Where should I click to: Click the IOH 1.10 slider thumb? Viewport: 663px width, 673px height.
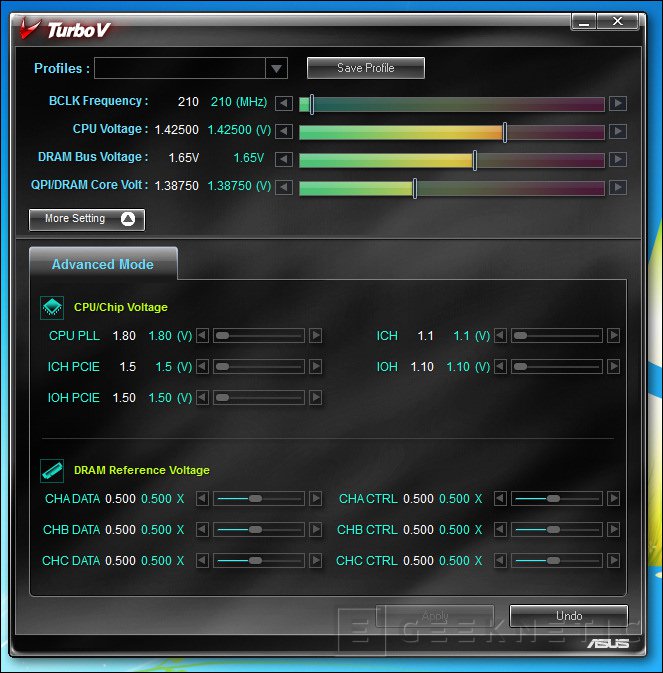tap(520, 367)
